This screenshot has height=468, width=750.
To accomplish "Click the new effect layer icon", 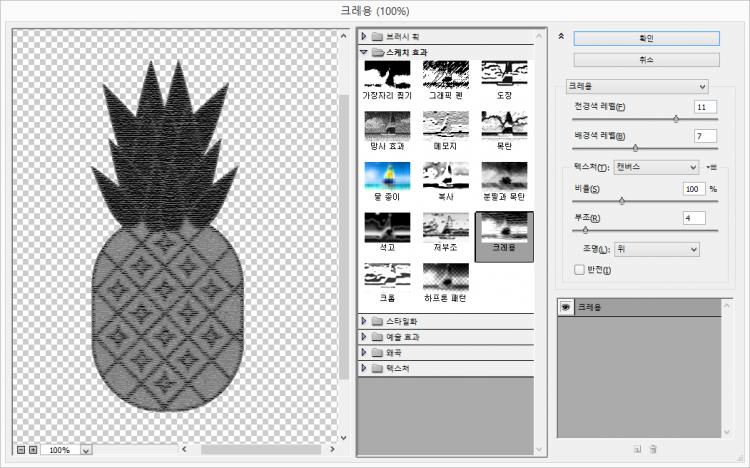I will tap(636, 450).
